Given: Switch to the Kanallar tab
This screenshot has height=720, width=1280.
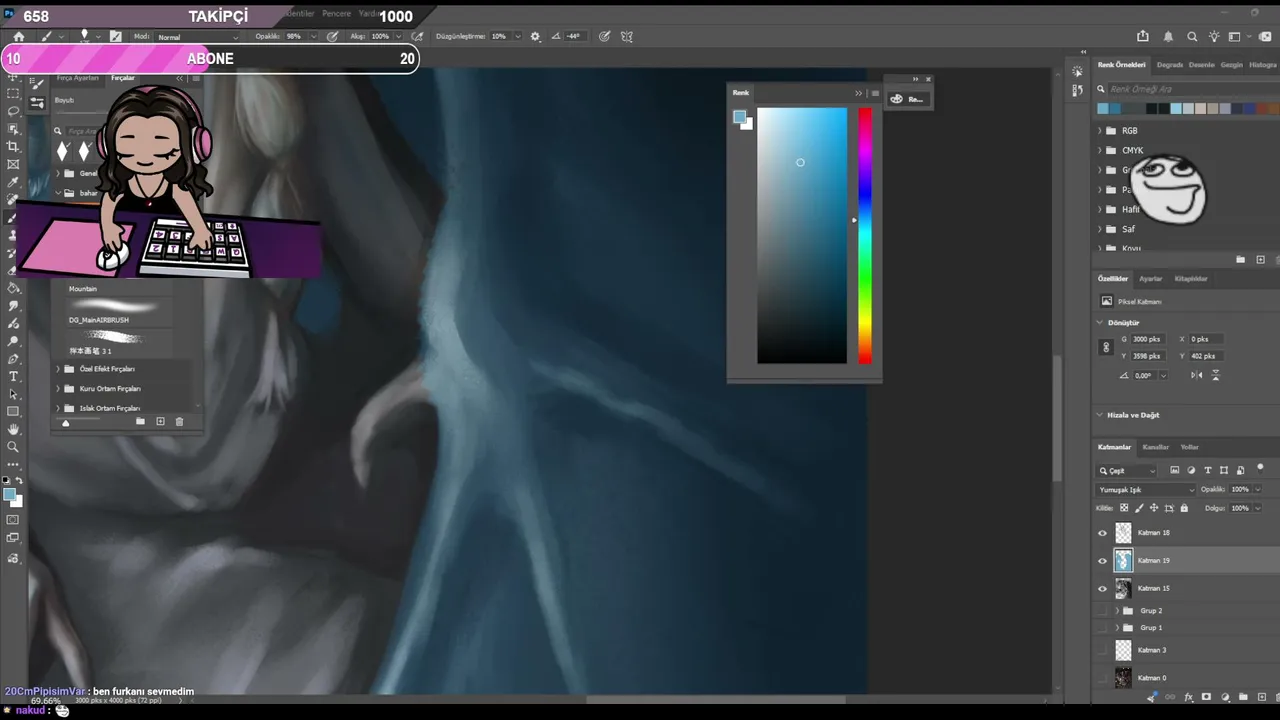Looking at the screenshot, I should (1156, 447).
